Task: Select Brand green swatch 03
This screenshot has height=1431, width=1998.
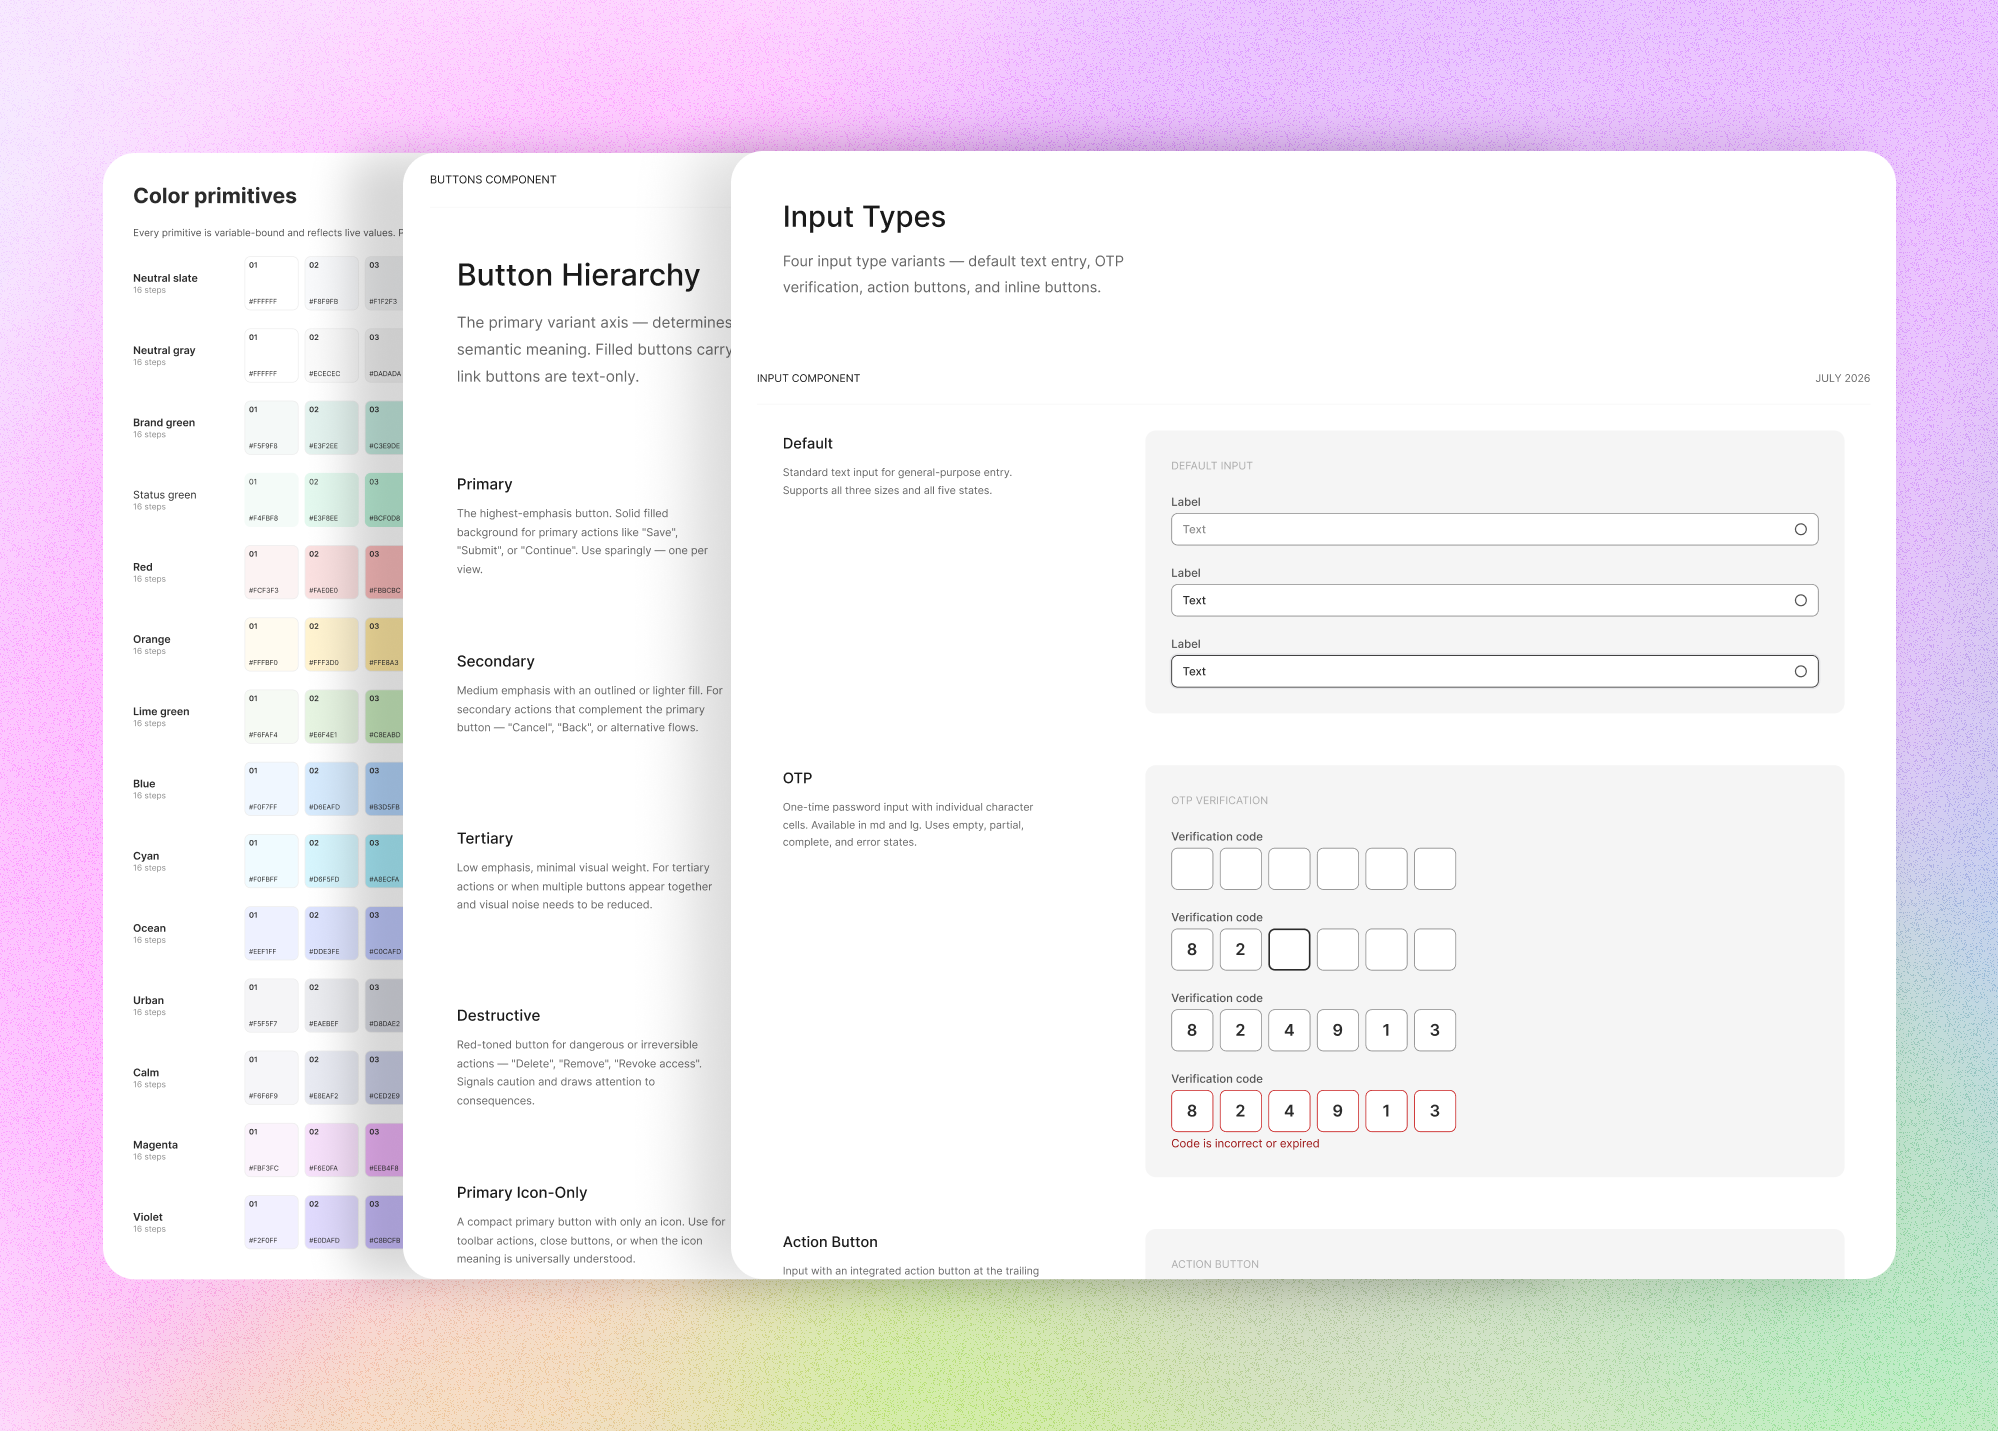Action: click(385, 427)
